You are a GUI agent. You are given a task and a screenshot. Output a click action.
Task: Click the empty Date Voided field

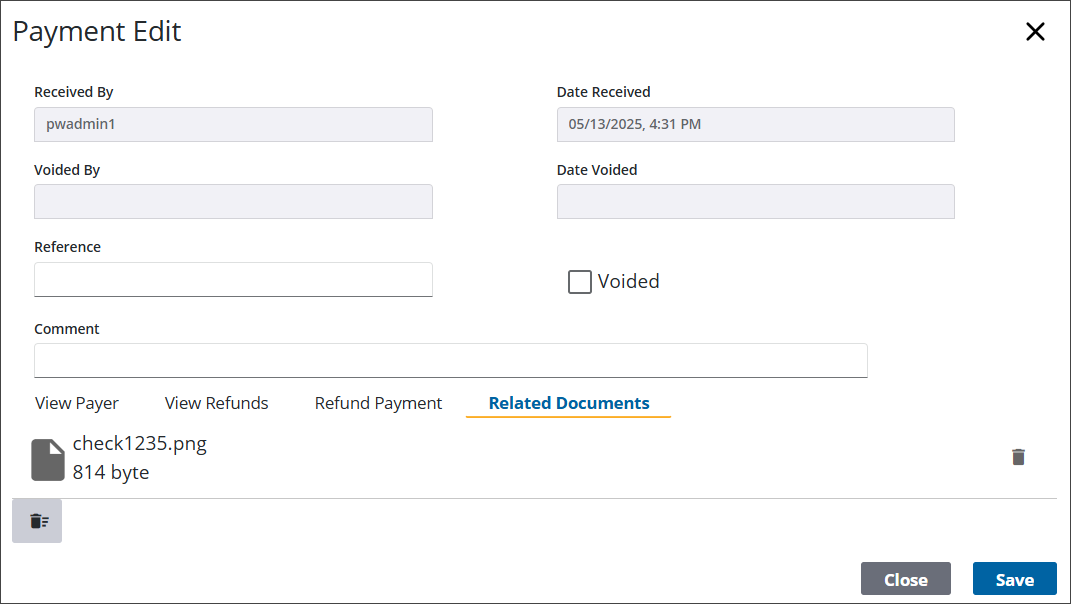pyautogui.click(x=755, y=202)
